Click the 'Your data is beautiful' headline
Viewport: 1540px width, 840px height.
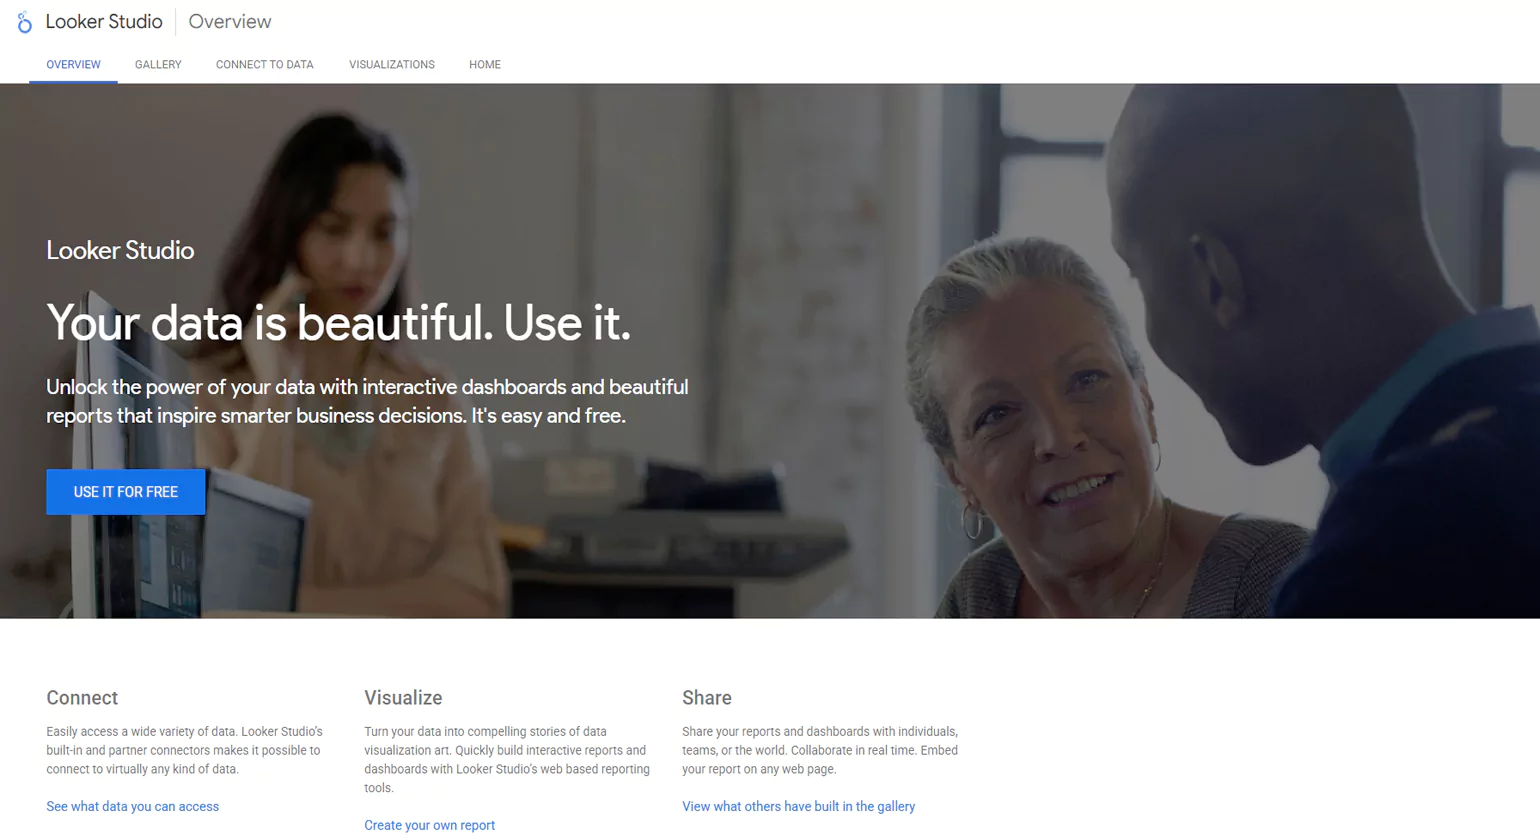tap(338, 323)
